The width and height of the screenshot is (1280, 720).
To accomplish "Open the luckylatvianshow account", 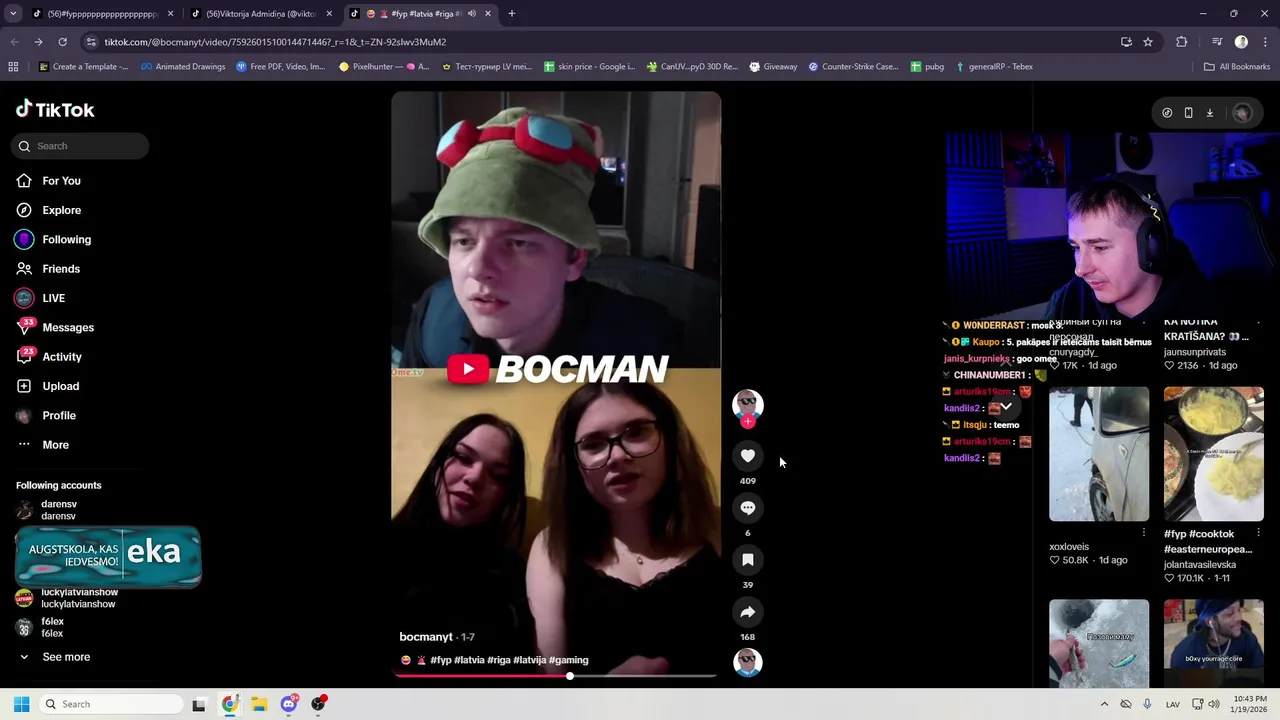I will [x=68, y=598].
